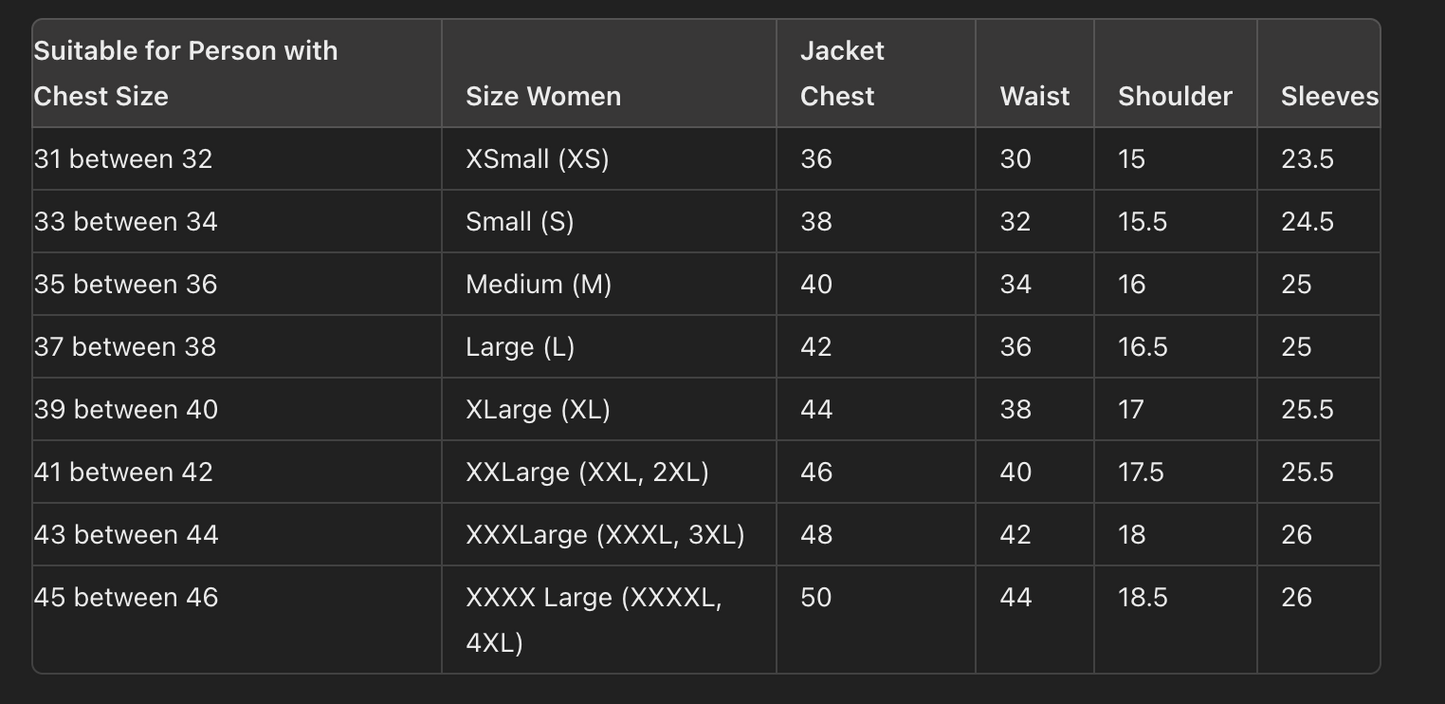Select the "XLarge (XL)" size cell
Screen dimensions: 1445x704
tap(538, 409)
